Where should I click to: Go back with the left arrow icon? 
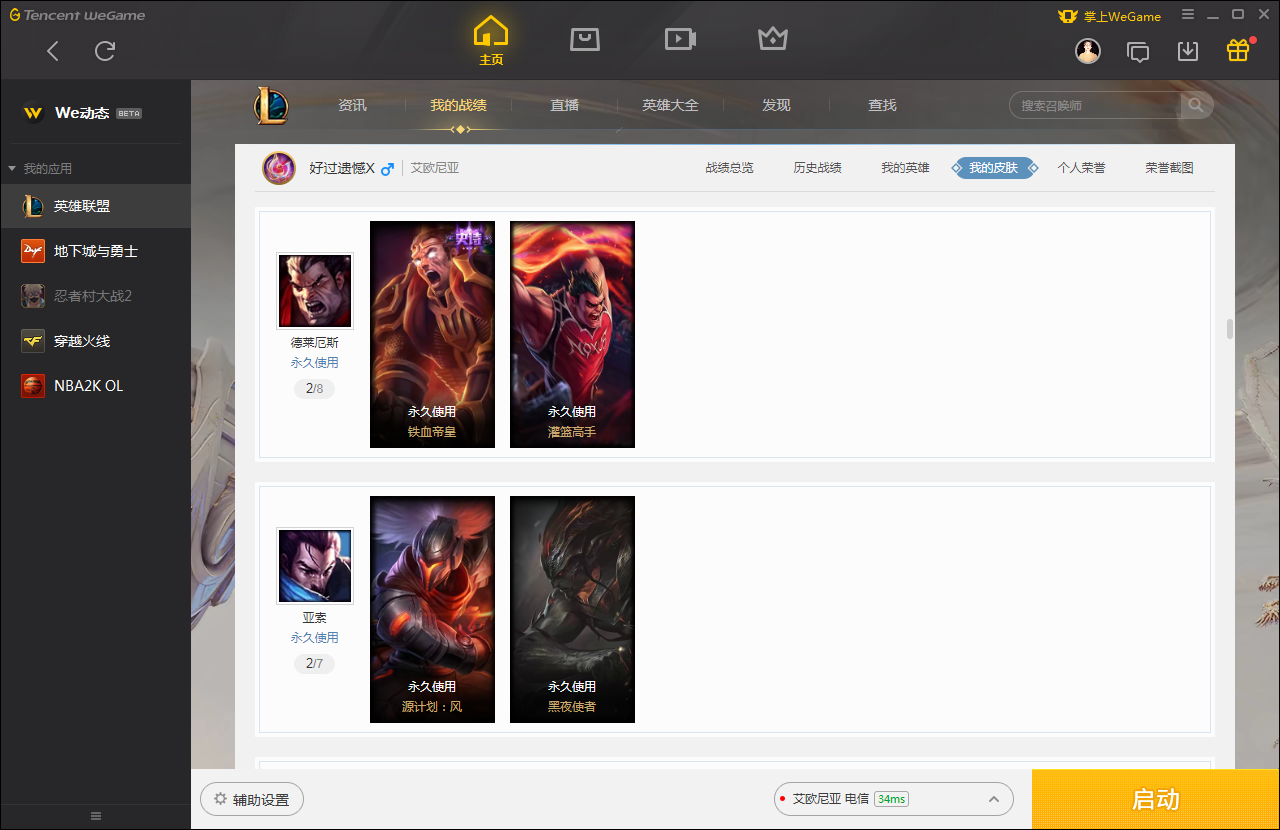tap(53, 51)
